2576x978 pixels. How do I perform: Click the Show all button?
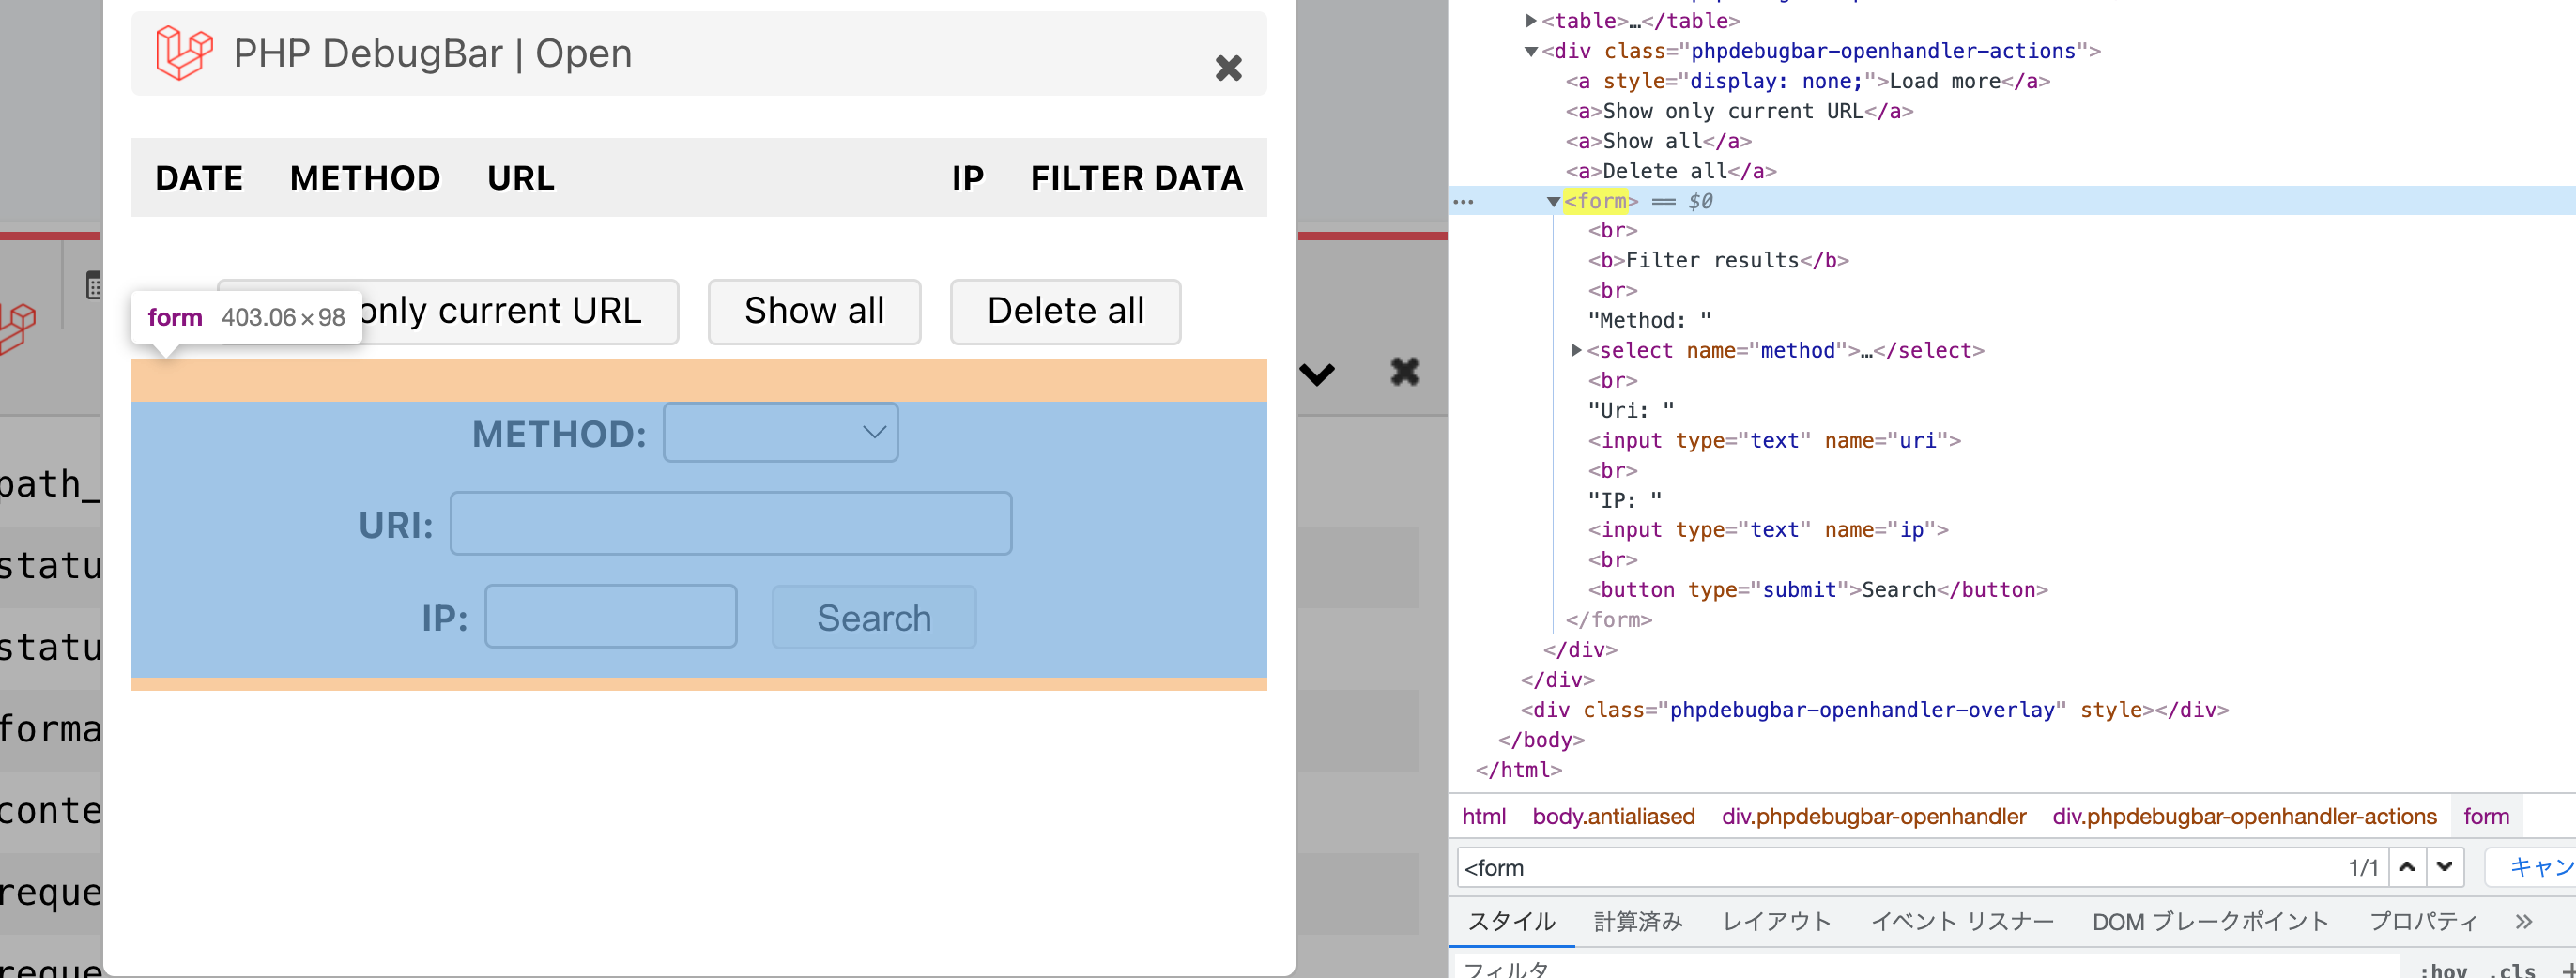click(813, 311)
